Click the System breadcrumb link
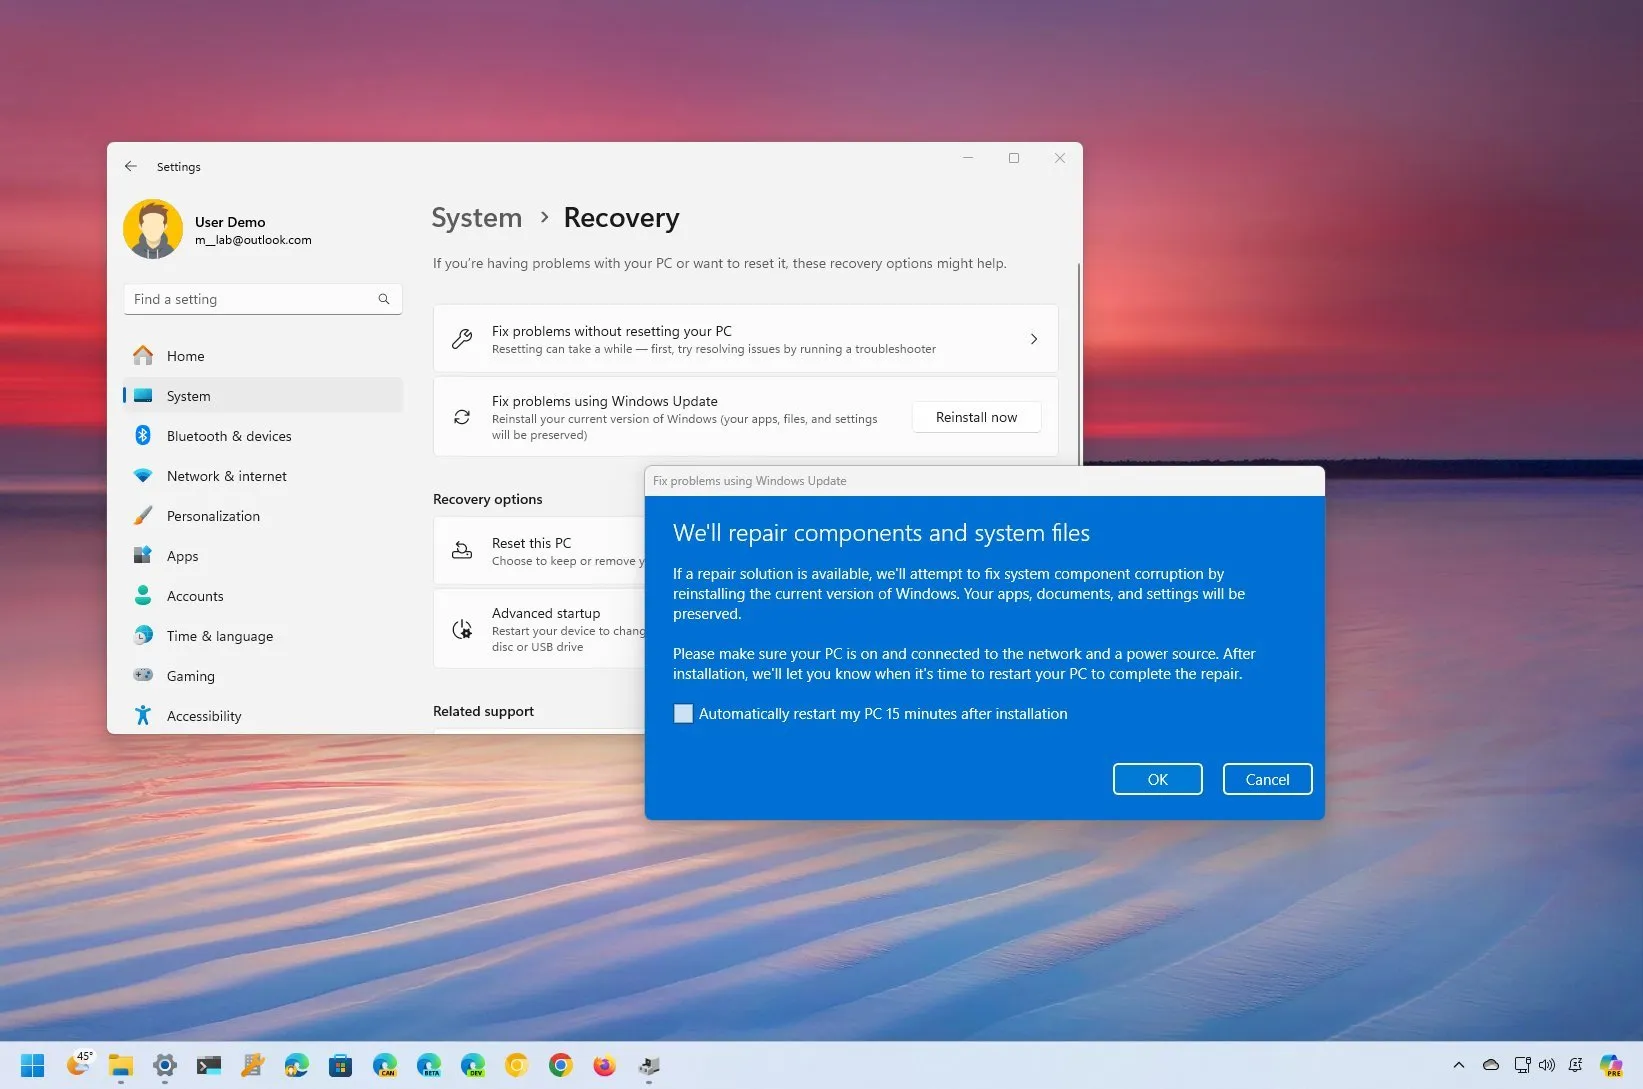 477,218
